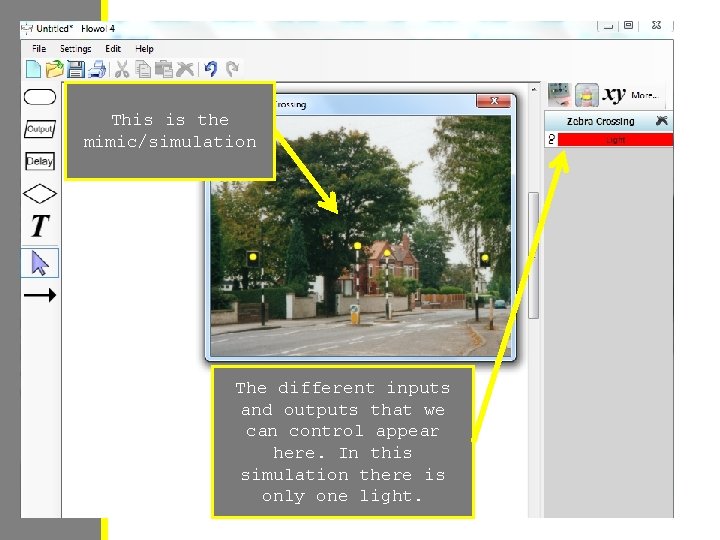Open an existing file with folder icon
The height and width of the screenshot is (540, 720).
(x=55, y=69)
